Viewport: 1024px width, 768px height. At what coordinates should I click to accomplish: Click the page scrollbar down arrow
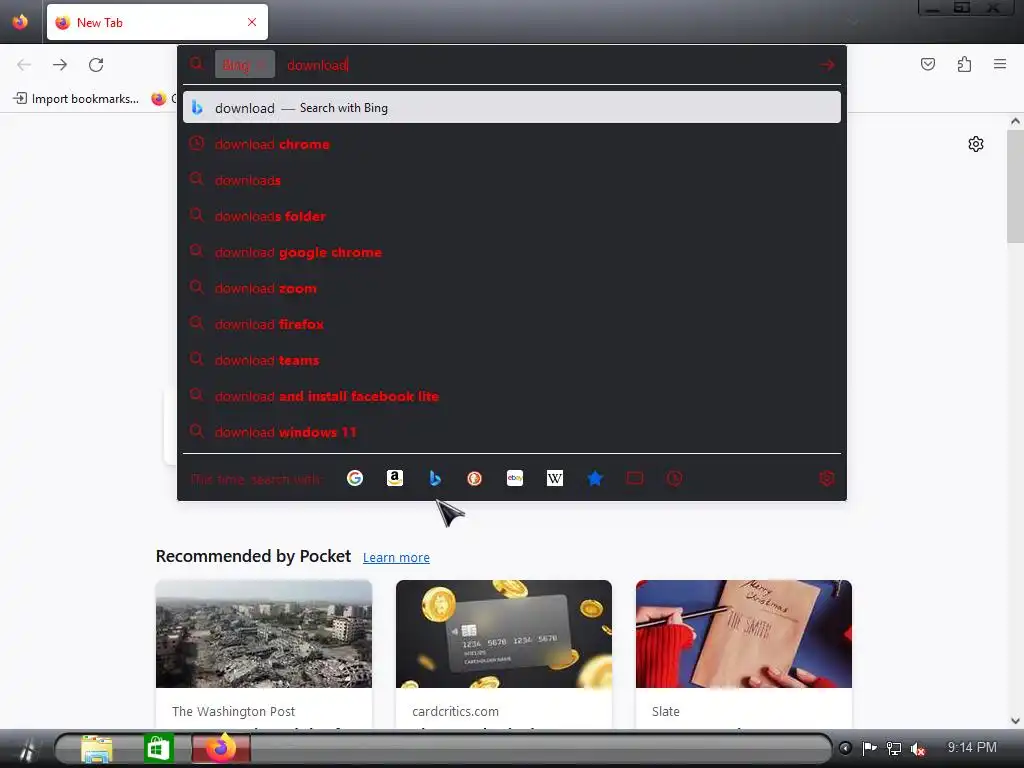(1015, 721)
